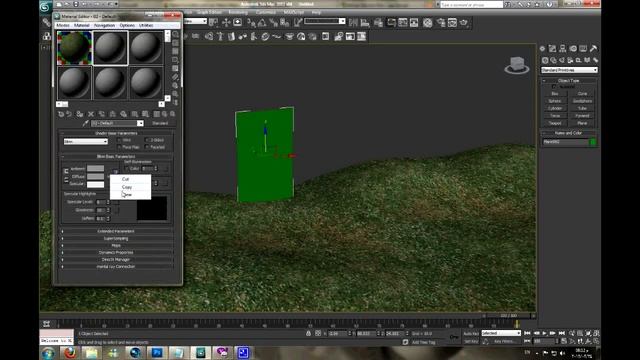Choose Copy from the context menu
640x360 pixels.
pyautogui.click(x=130, y=187)
